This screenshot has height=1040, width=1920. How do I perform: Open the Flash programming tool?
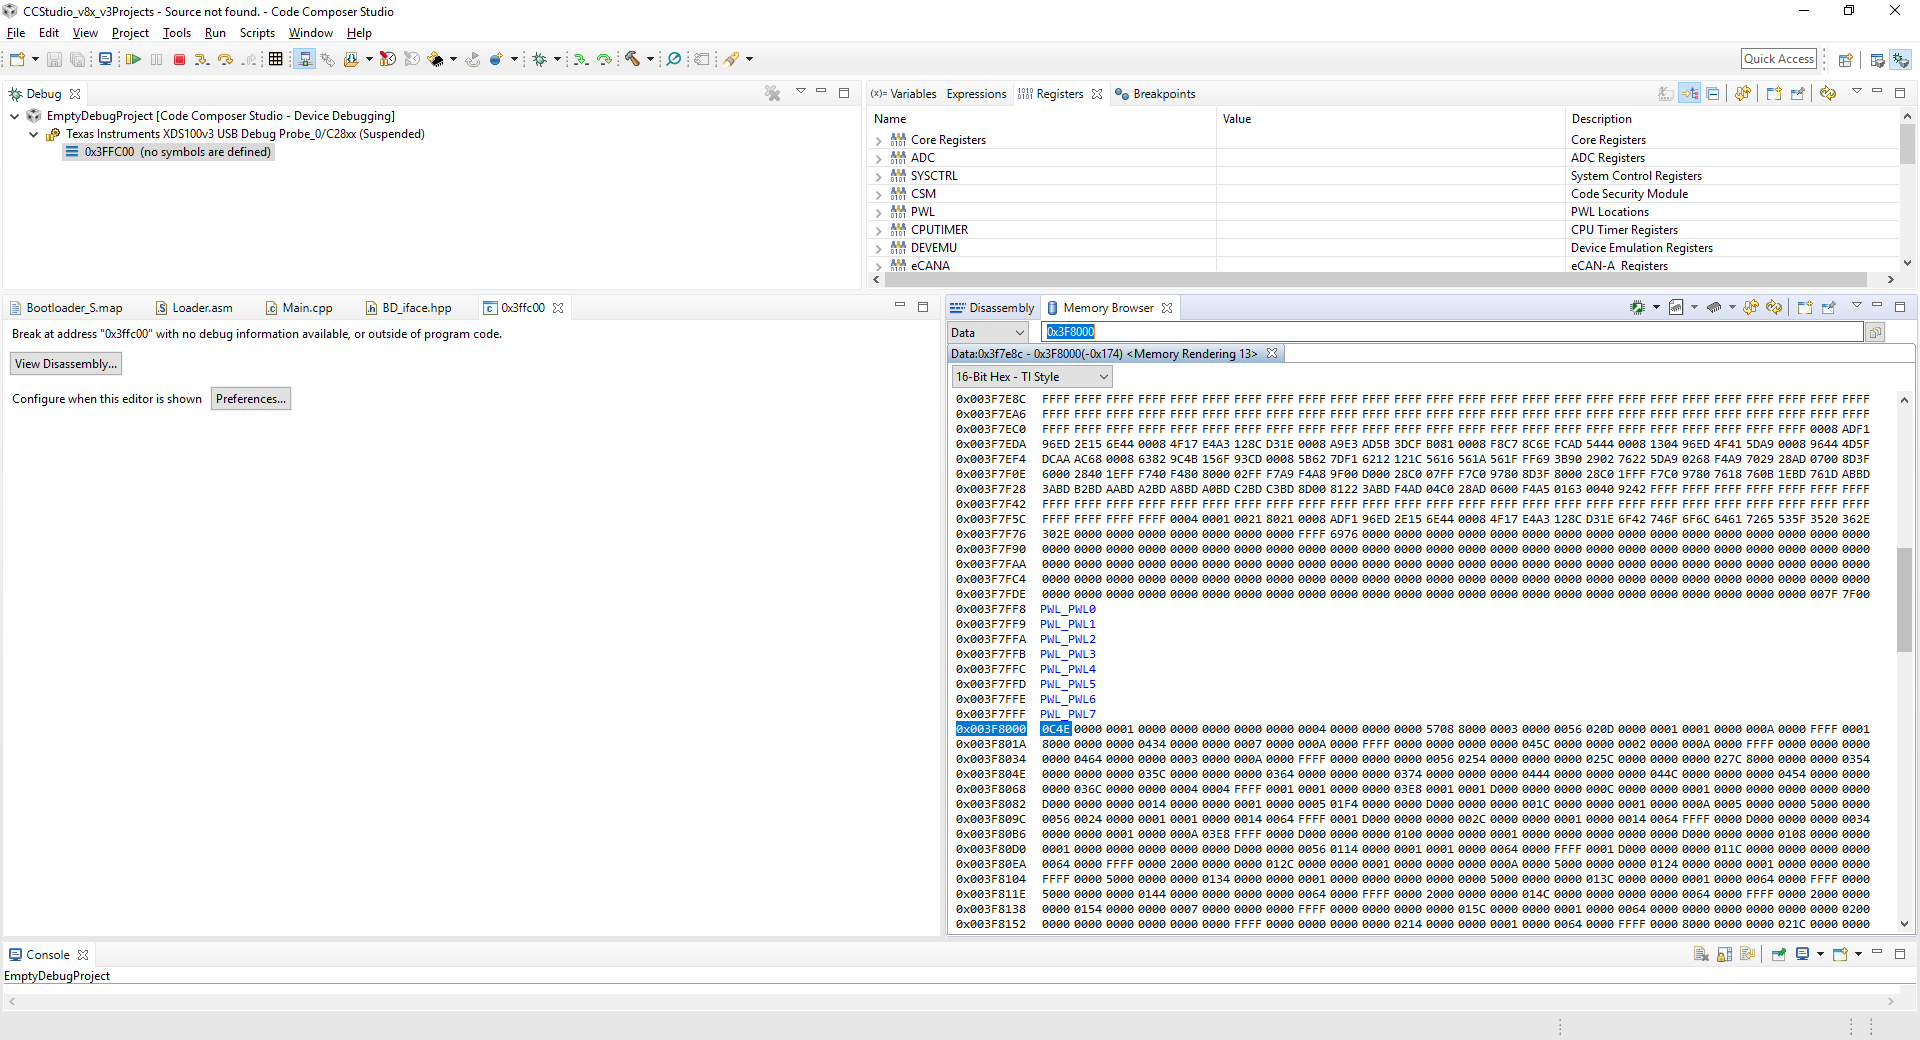click(x=438, y=59)
